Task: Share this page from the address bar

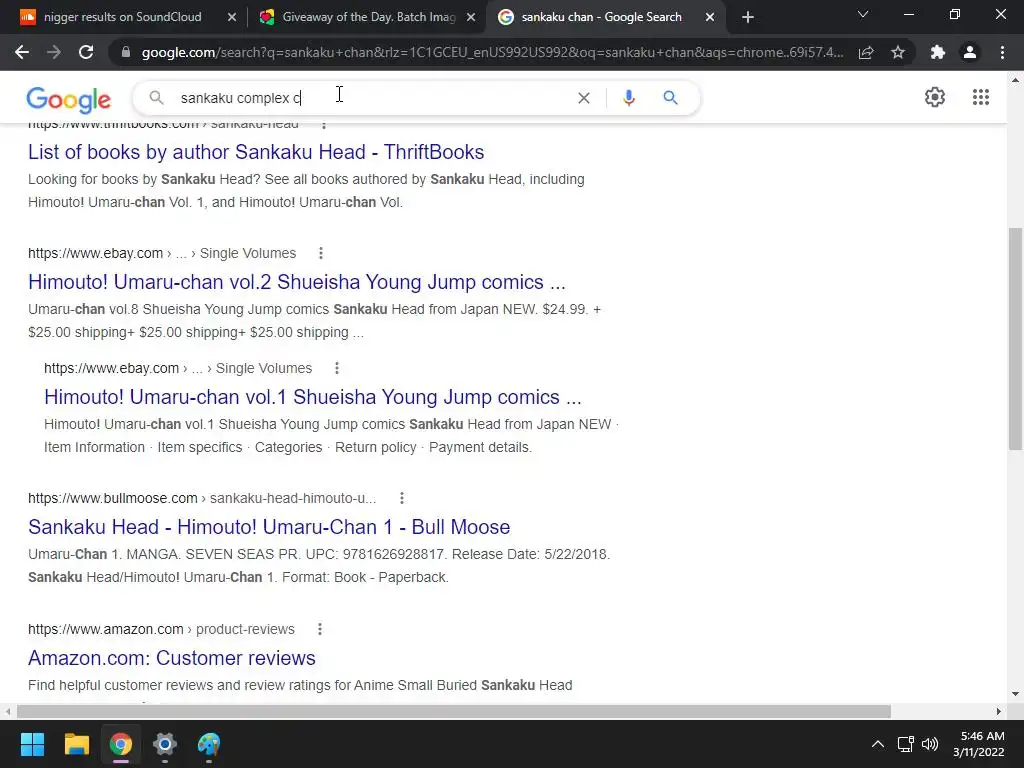Action: (x=866, y=52)
